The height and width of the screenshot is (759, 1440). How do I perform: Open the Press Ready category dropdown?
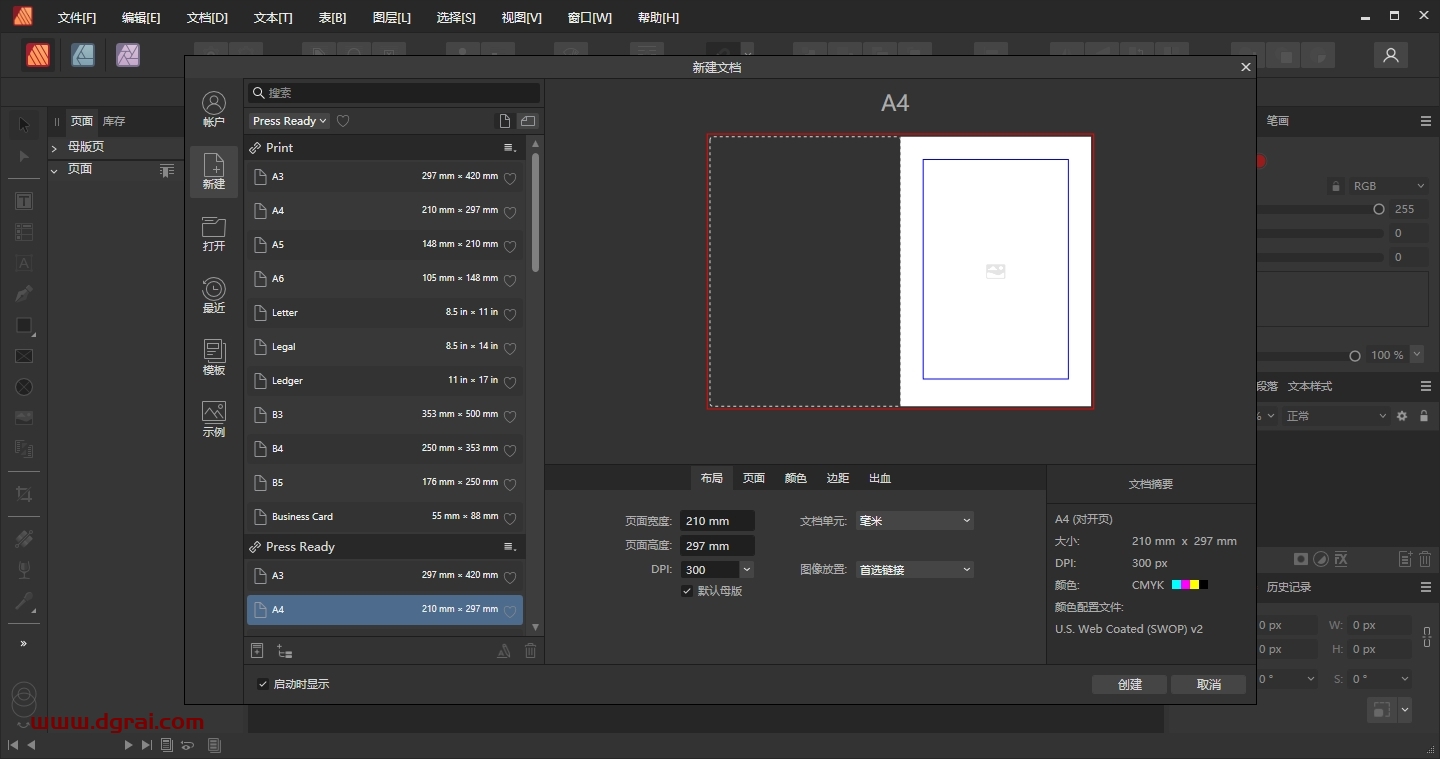click(x=290, y=121)
